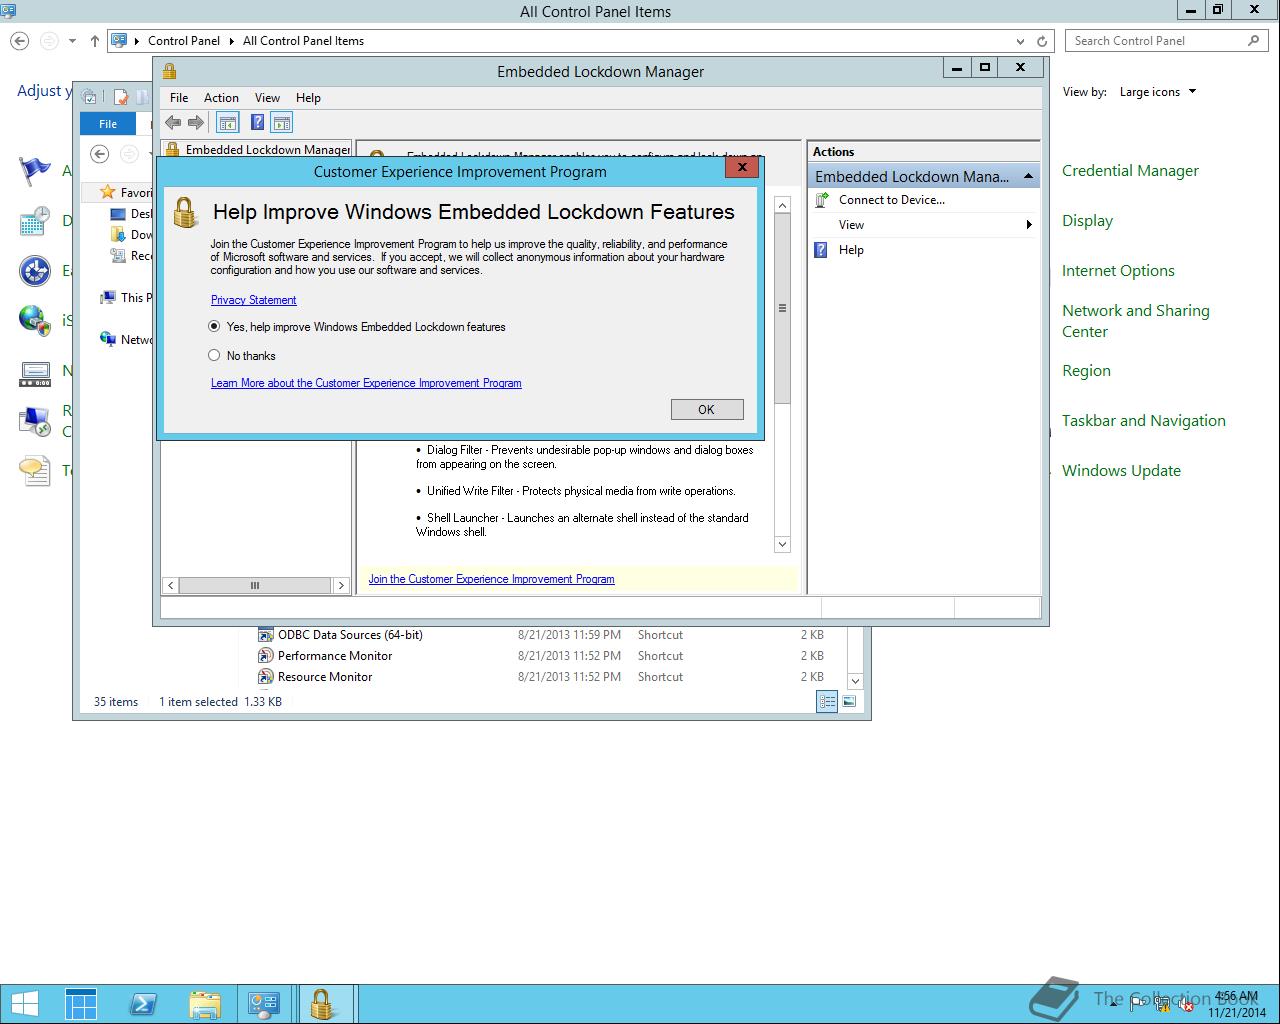This screenshot has width=1280, height=1024.
Task: Click the iSCSI Initiator globe icon
Action: point(35,321)
